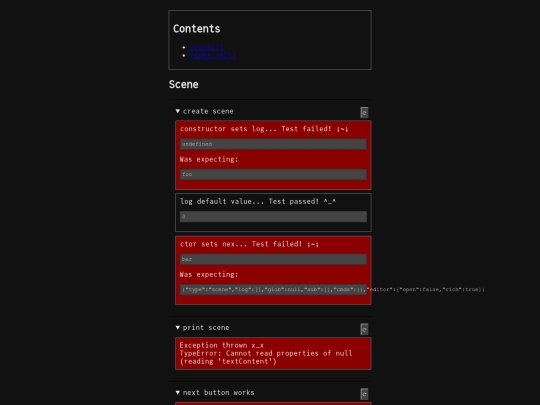This screenshot has width=540, height=405.
Task: Click the 'undefined' result value box
Action: click(x=273, y=144)
